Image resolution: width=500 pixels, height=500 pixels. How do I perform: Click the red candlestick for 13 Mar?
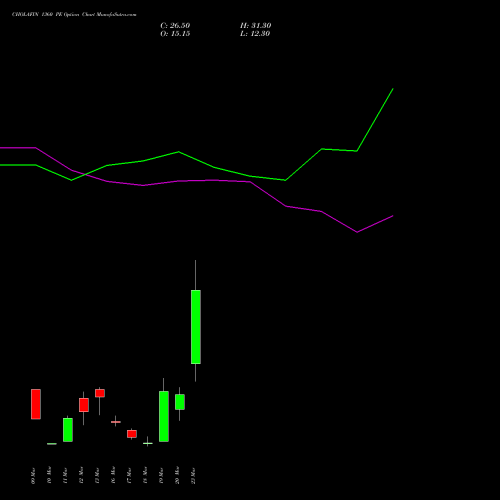tap(100, 393)
